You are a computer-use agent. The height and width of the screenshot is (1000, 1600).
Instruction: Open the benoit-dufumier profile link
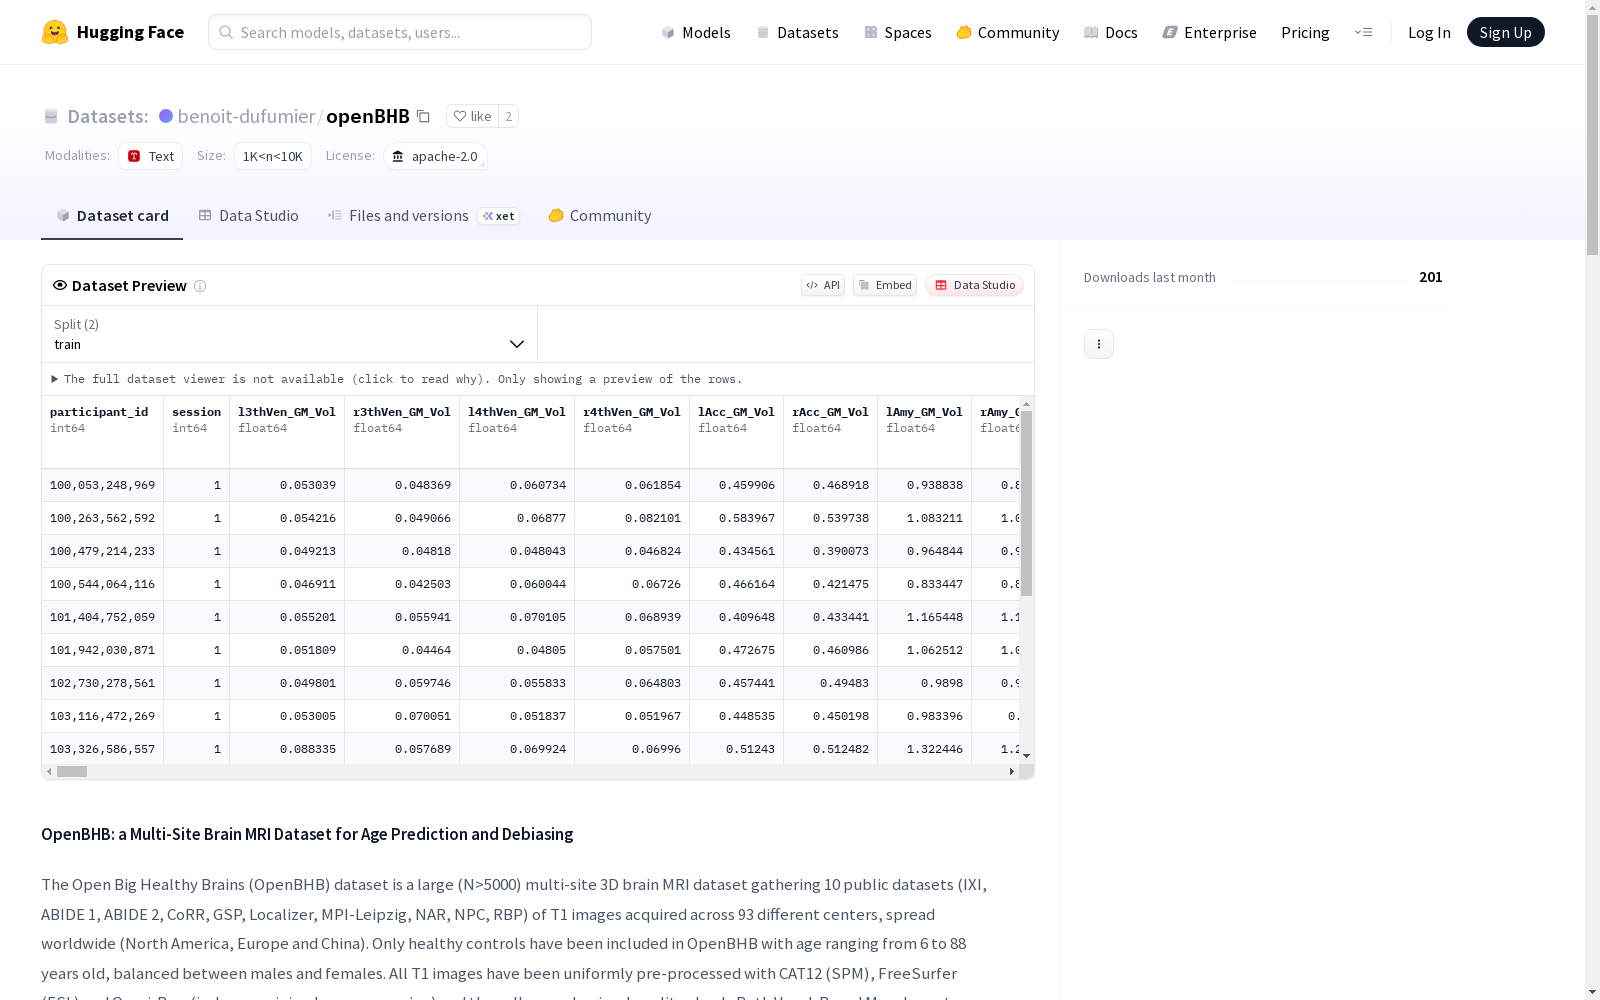pyautogui.click(x=246, y=116)
